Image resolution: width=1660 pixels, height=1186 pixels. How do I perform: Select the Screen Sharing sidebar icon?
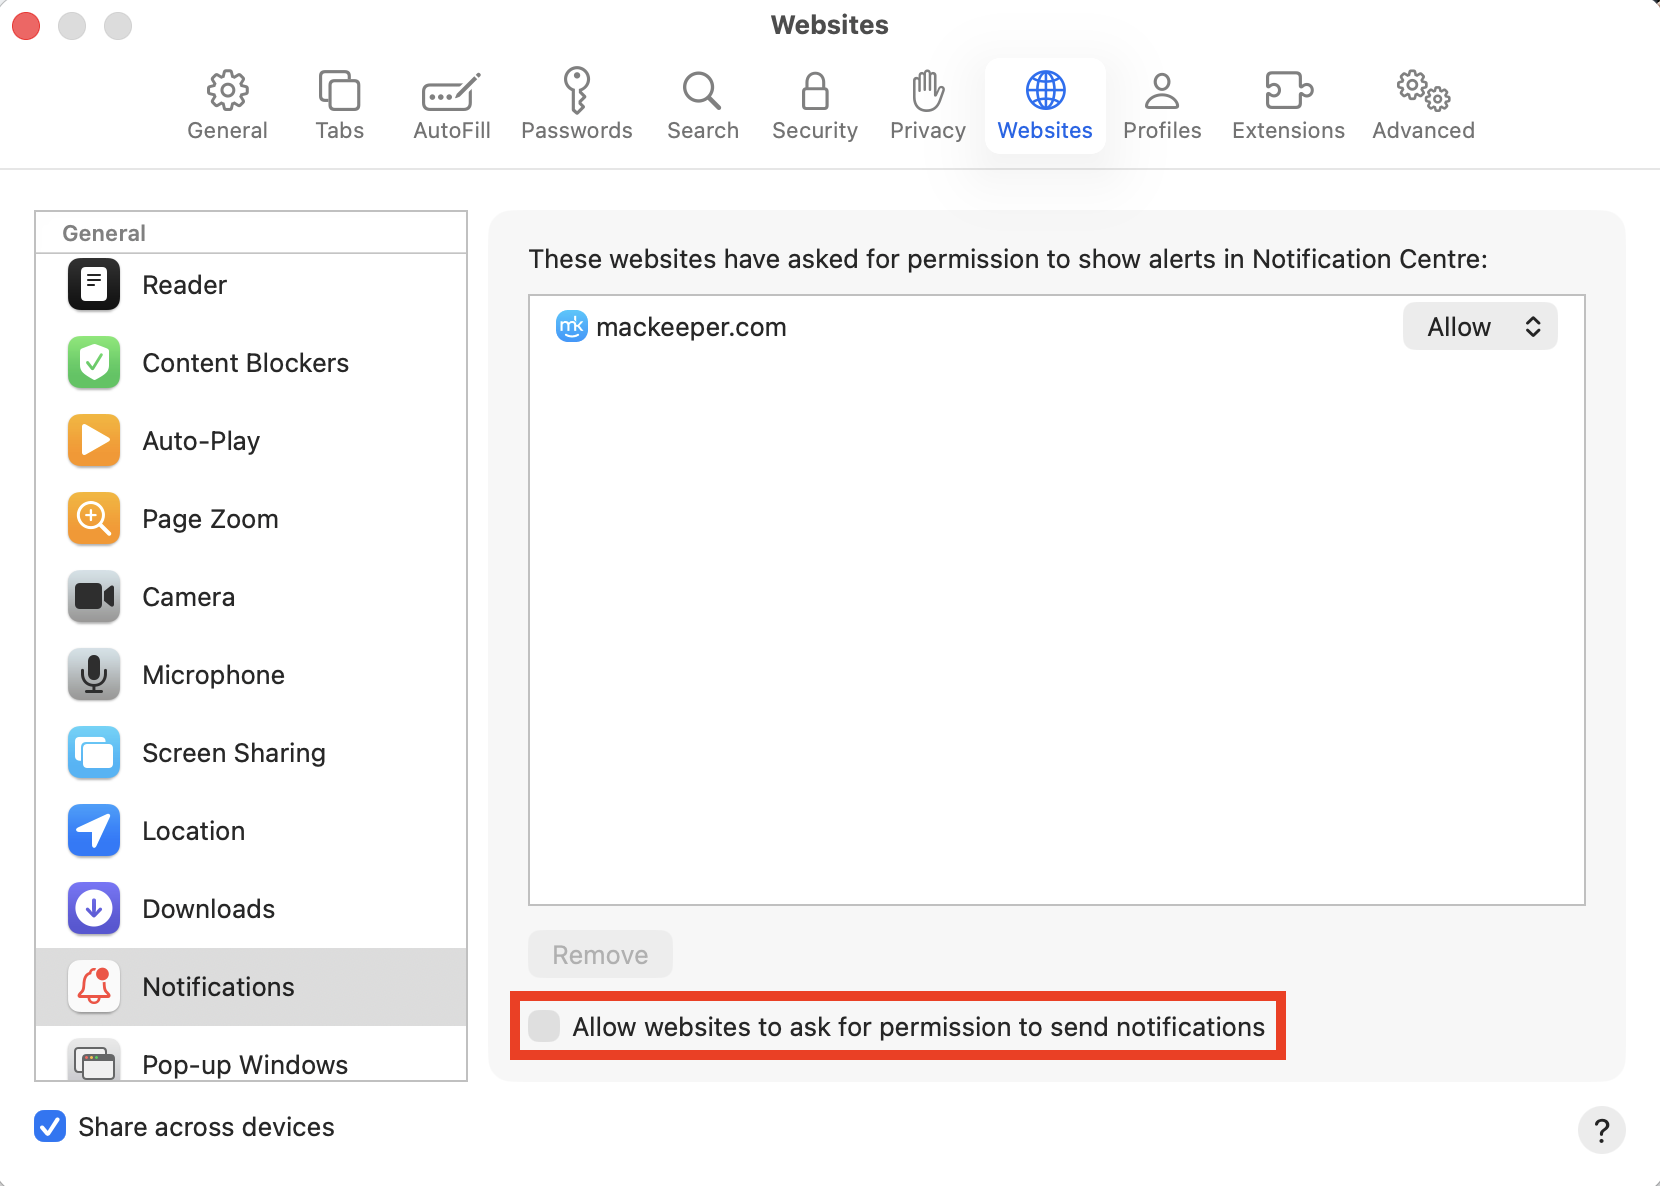coord(234,752)
